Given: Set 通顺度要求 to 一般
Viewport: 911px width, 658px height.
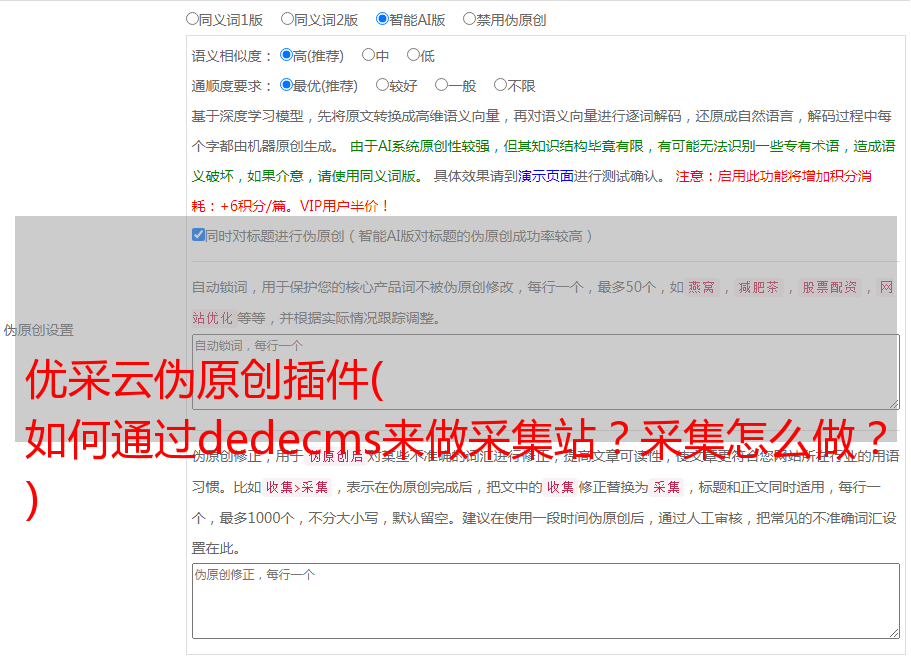Looking at the screenshot, I should coord(442,85).
